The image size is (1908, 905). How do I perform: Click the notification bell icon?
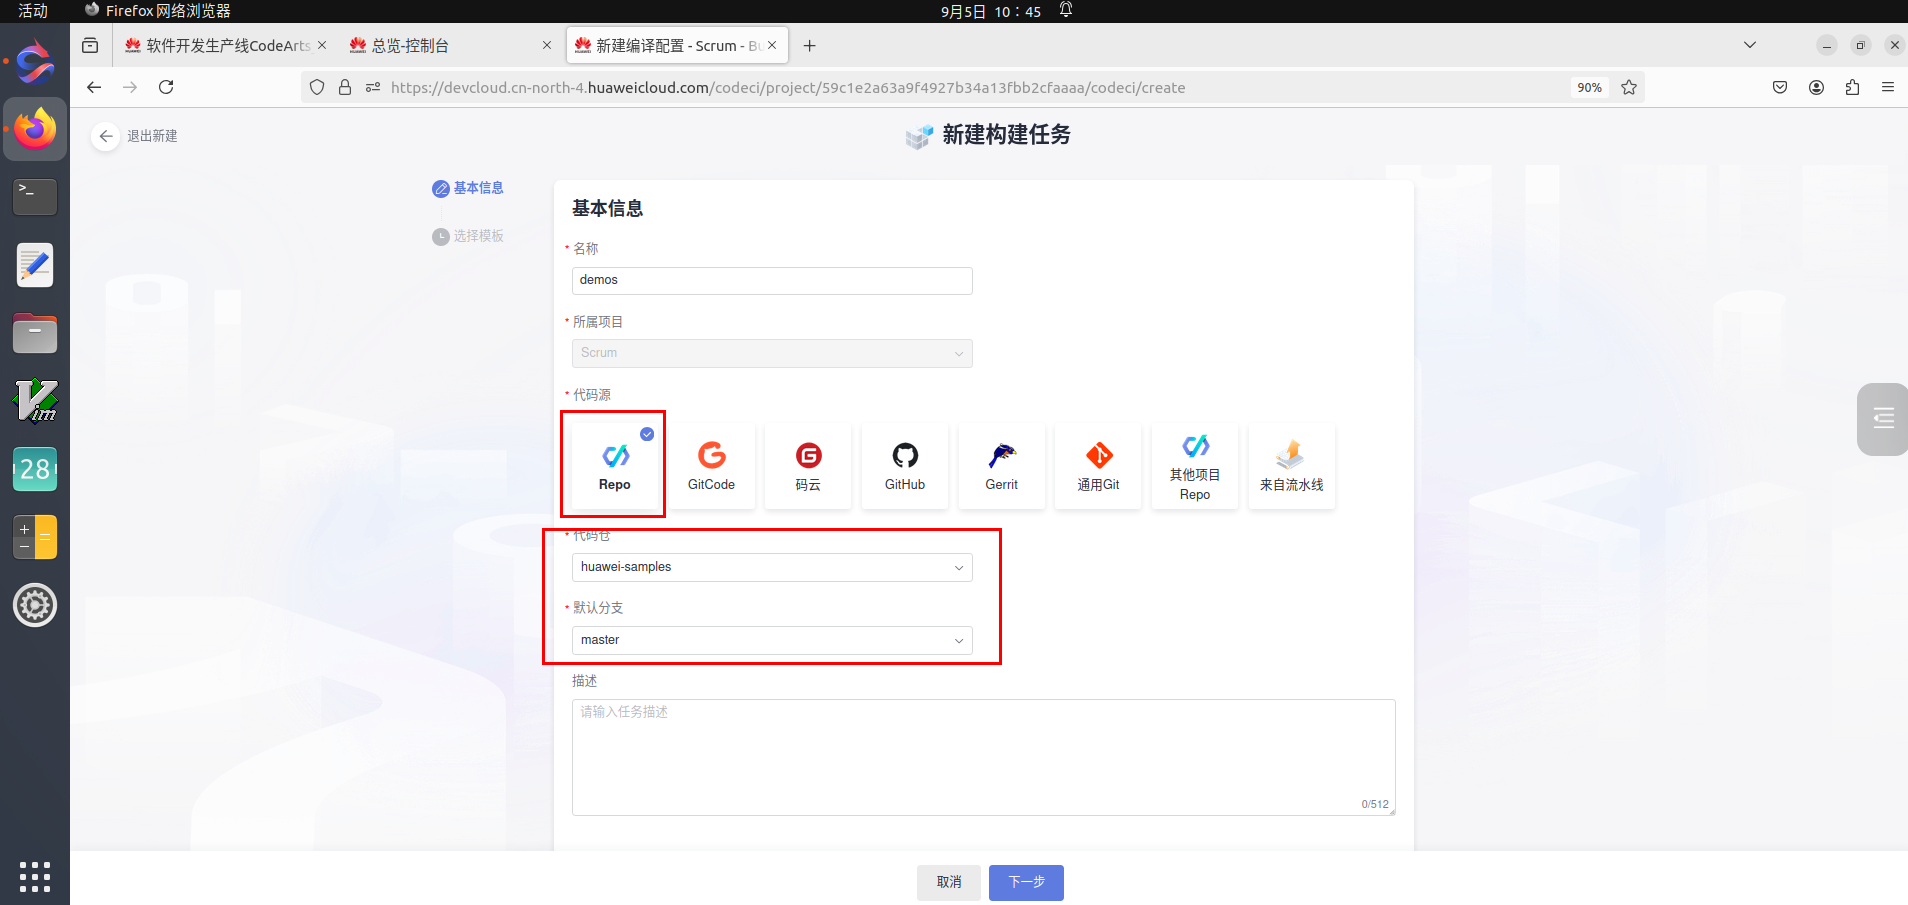click(x=1066, y=10)
